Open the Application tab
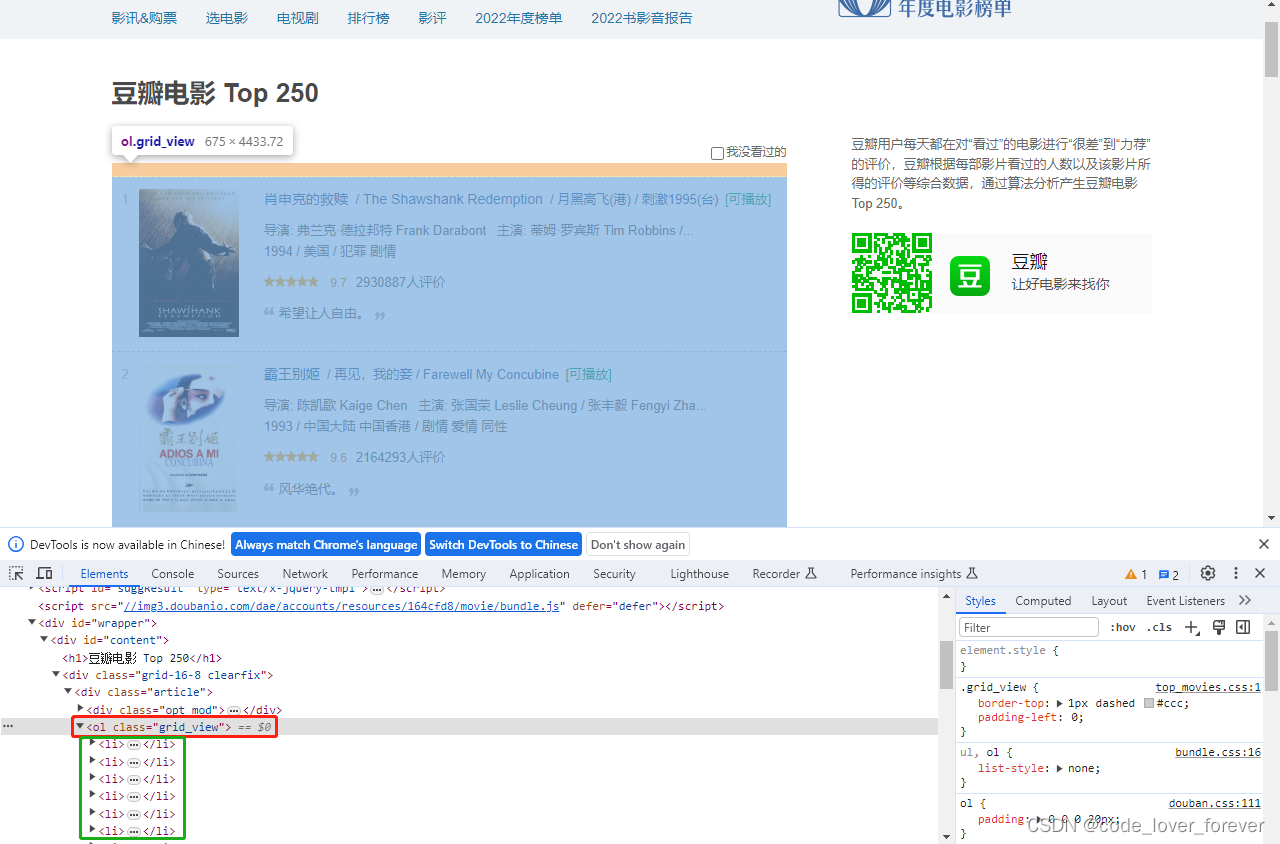Image resolution: width=1280 pixels, height=844 pixels. click(539, 573)
